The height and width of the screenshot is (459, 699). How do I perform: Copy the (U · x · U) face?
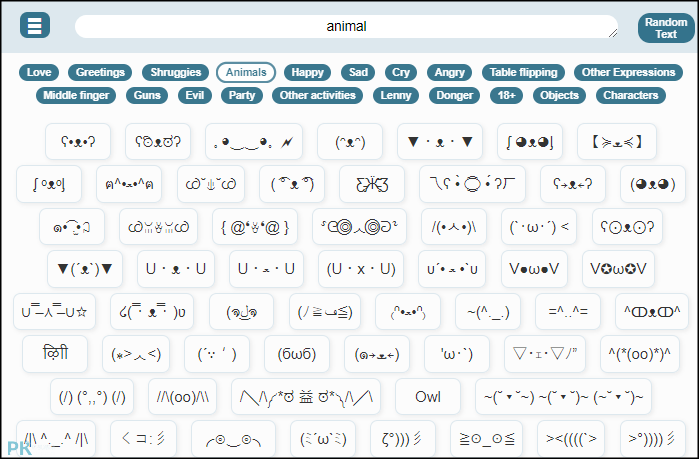click(x=361, y=269)
